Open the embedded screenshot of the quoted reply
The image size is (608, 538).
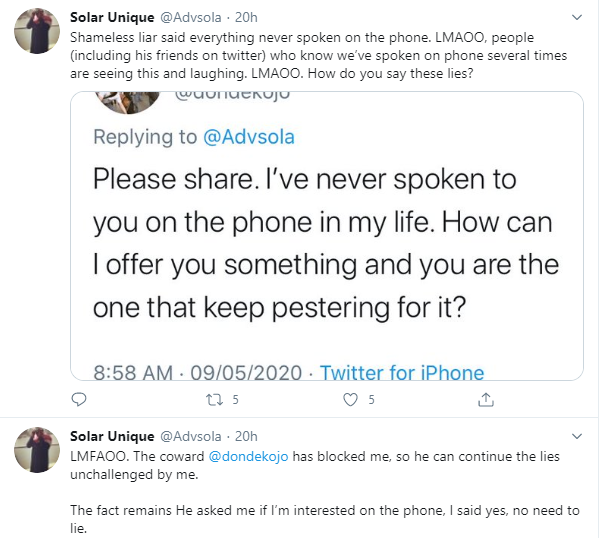coord(326,238)
